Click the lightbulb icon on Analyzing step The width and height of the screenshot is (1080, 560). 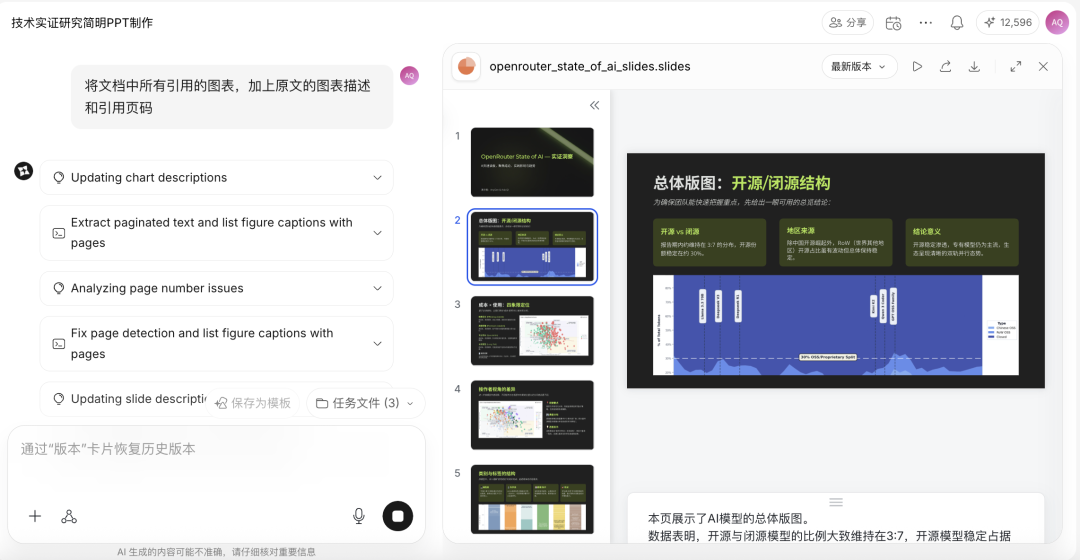coord(59,289)
